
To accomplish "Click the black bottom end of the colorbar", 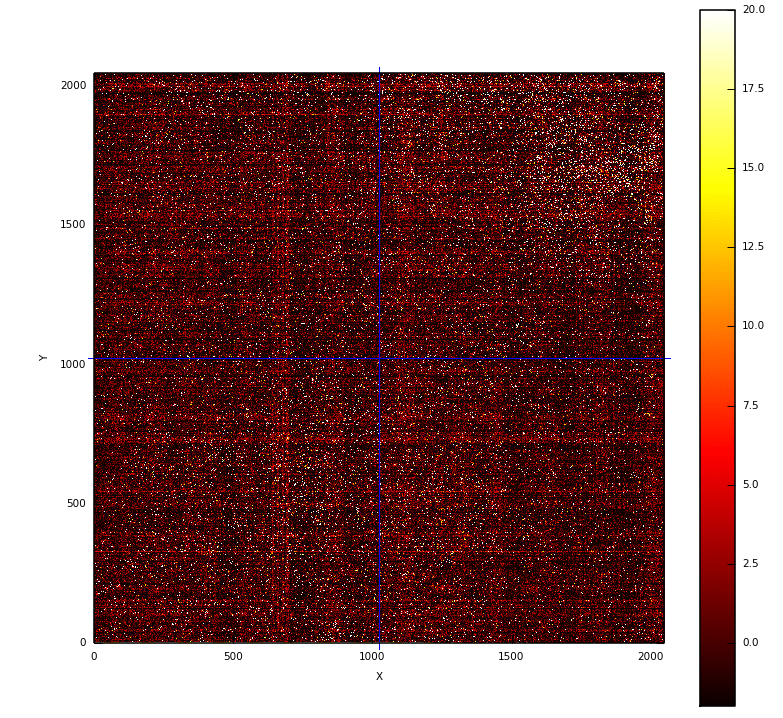I will 717,695.
